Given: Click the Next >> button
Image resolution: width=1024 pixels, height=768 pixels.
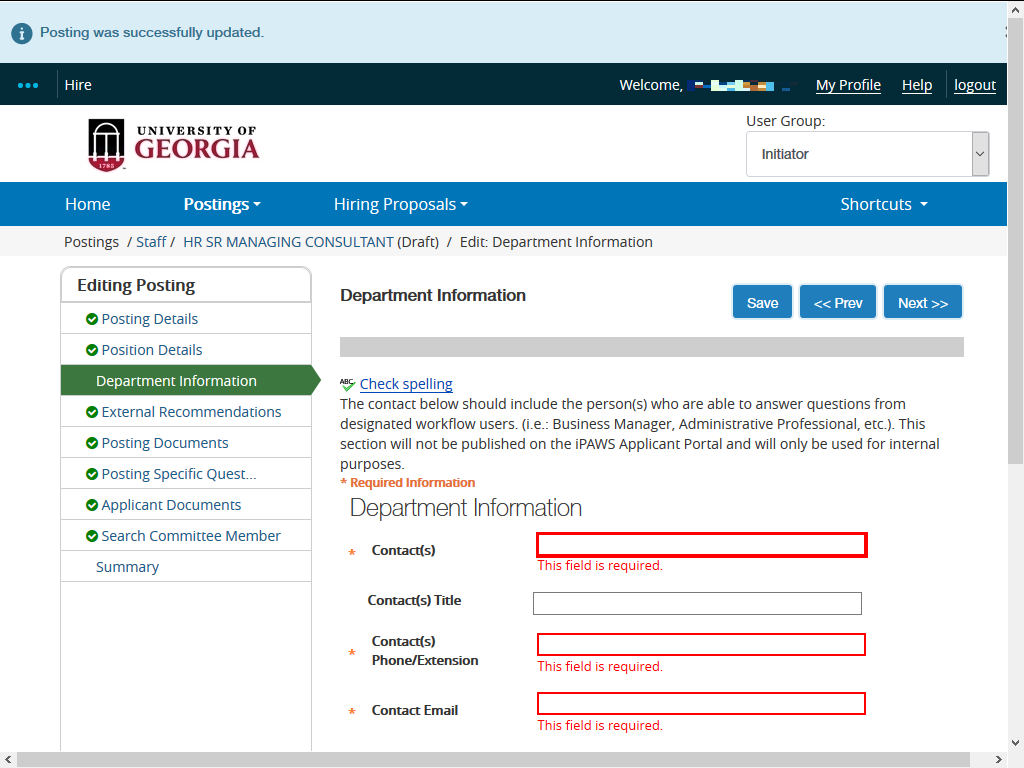Looking at the screenshot, I should 922,303.
